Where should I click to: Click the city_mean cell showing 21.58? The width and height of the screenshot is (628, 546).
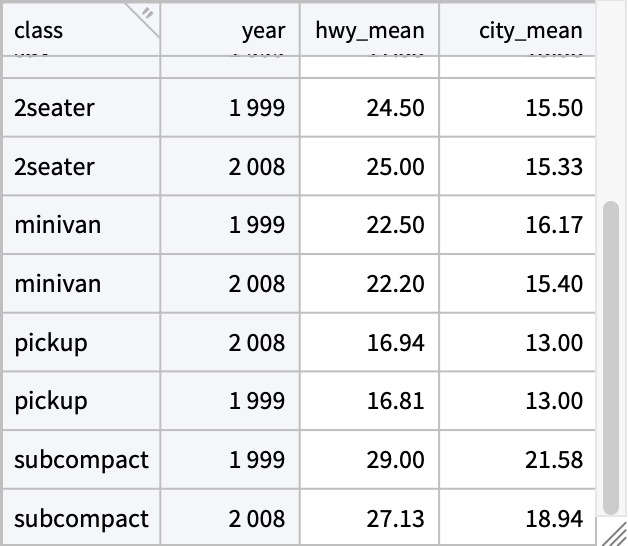(x=553, y=460)
